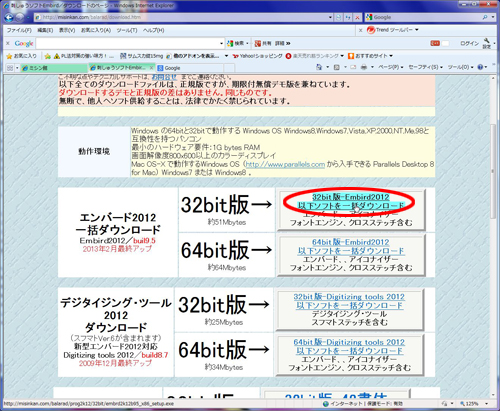Download 64bit版-Embird2012 link

351,247
